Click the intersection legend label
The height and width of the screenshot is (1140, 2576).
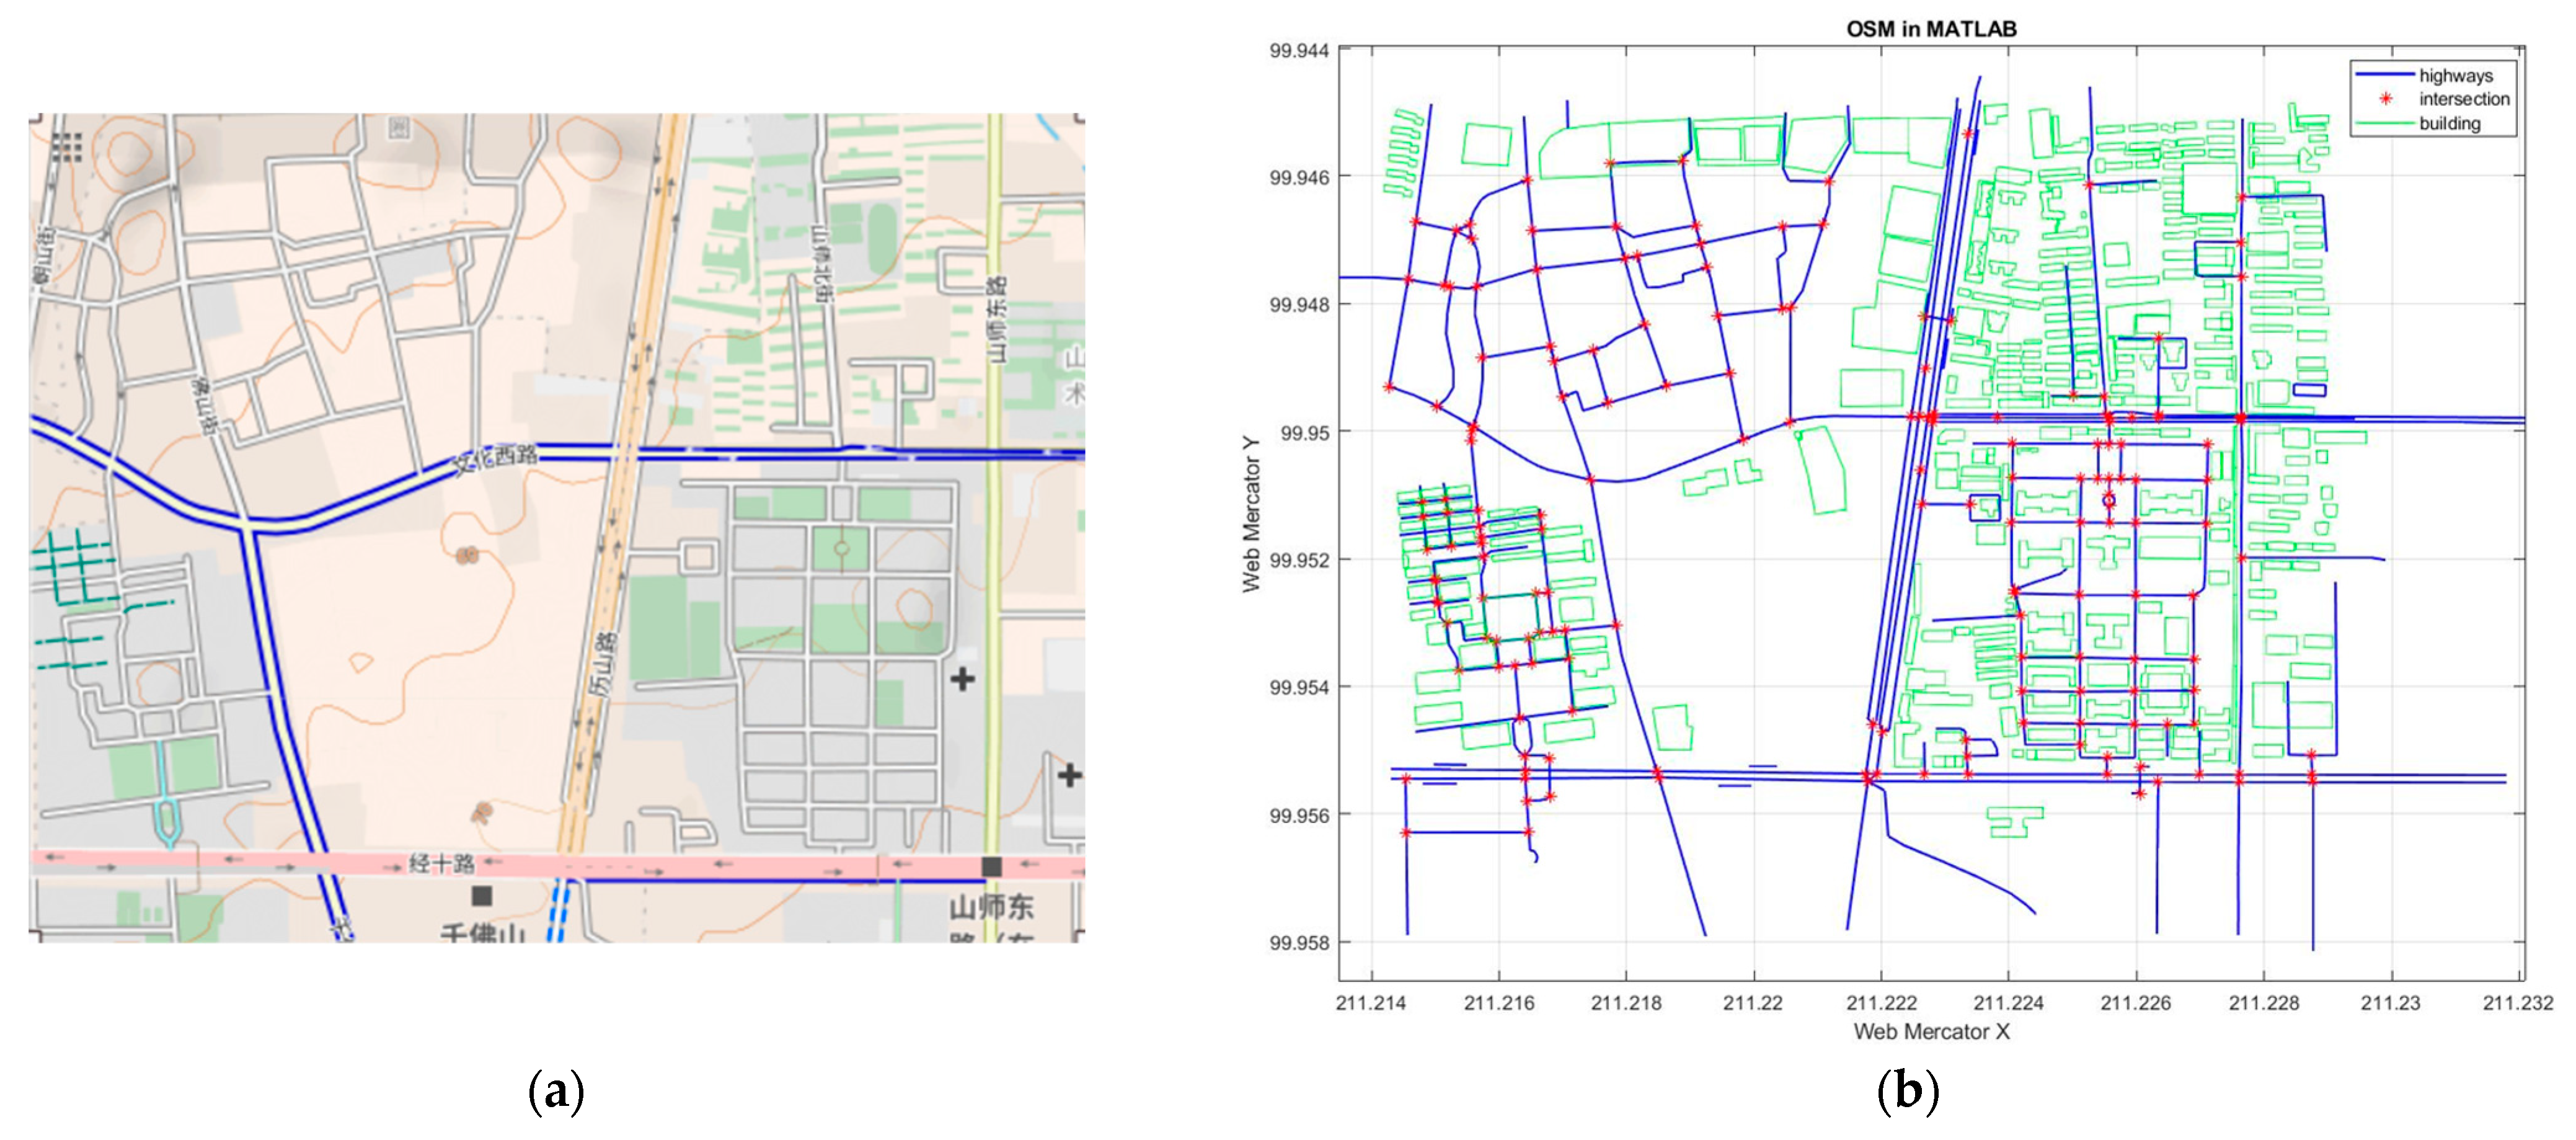(2464, 99)
